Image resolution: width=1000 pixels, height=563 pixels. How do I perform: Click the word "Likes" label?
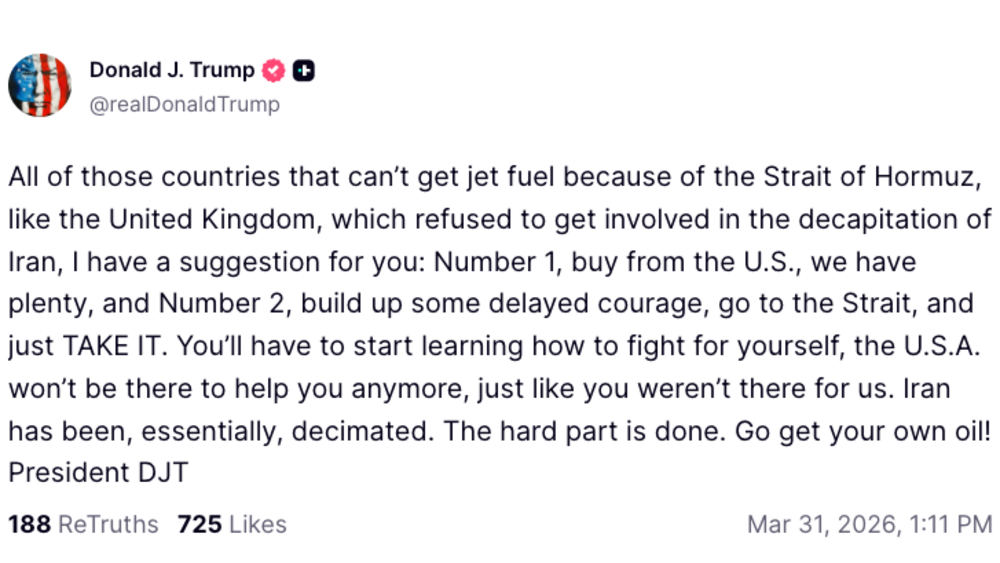tap(258, 524)
